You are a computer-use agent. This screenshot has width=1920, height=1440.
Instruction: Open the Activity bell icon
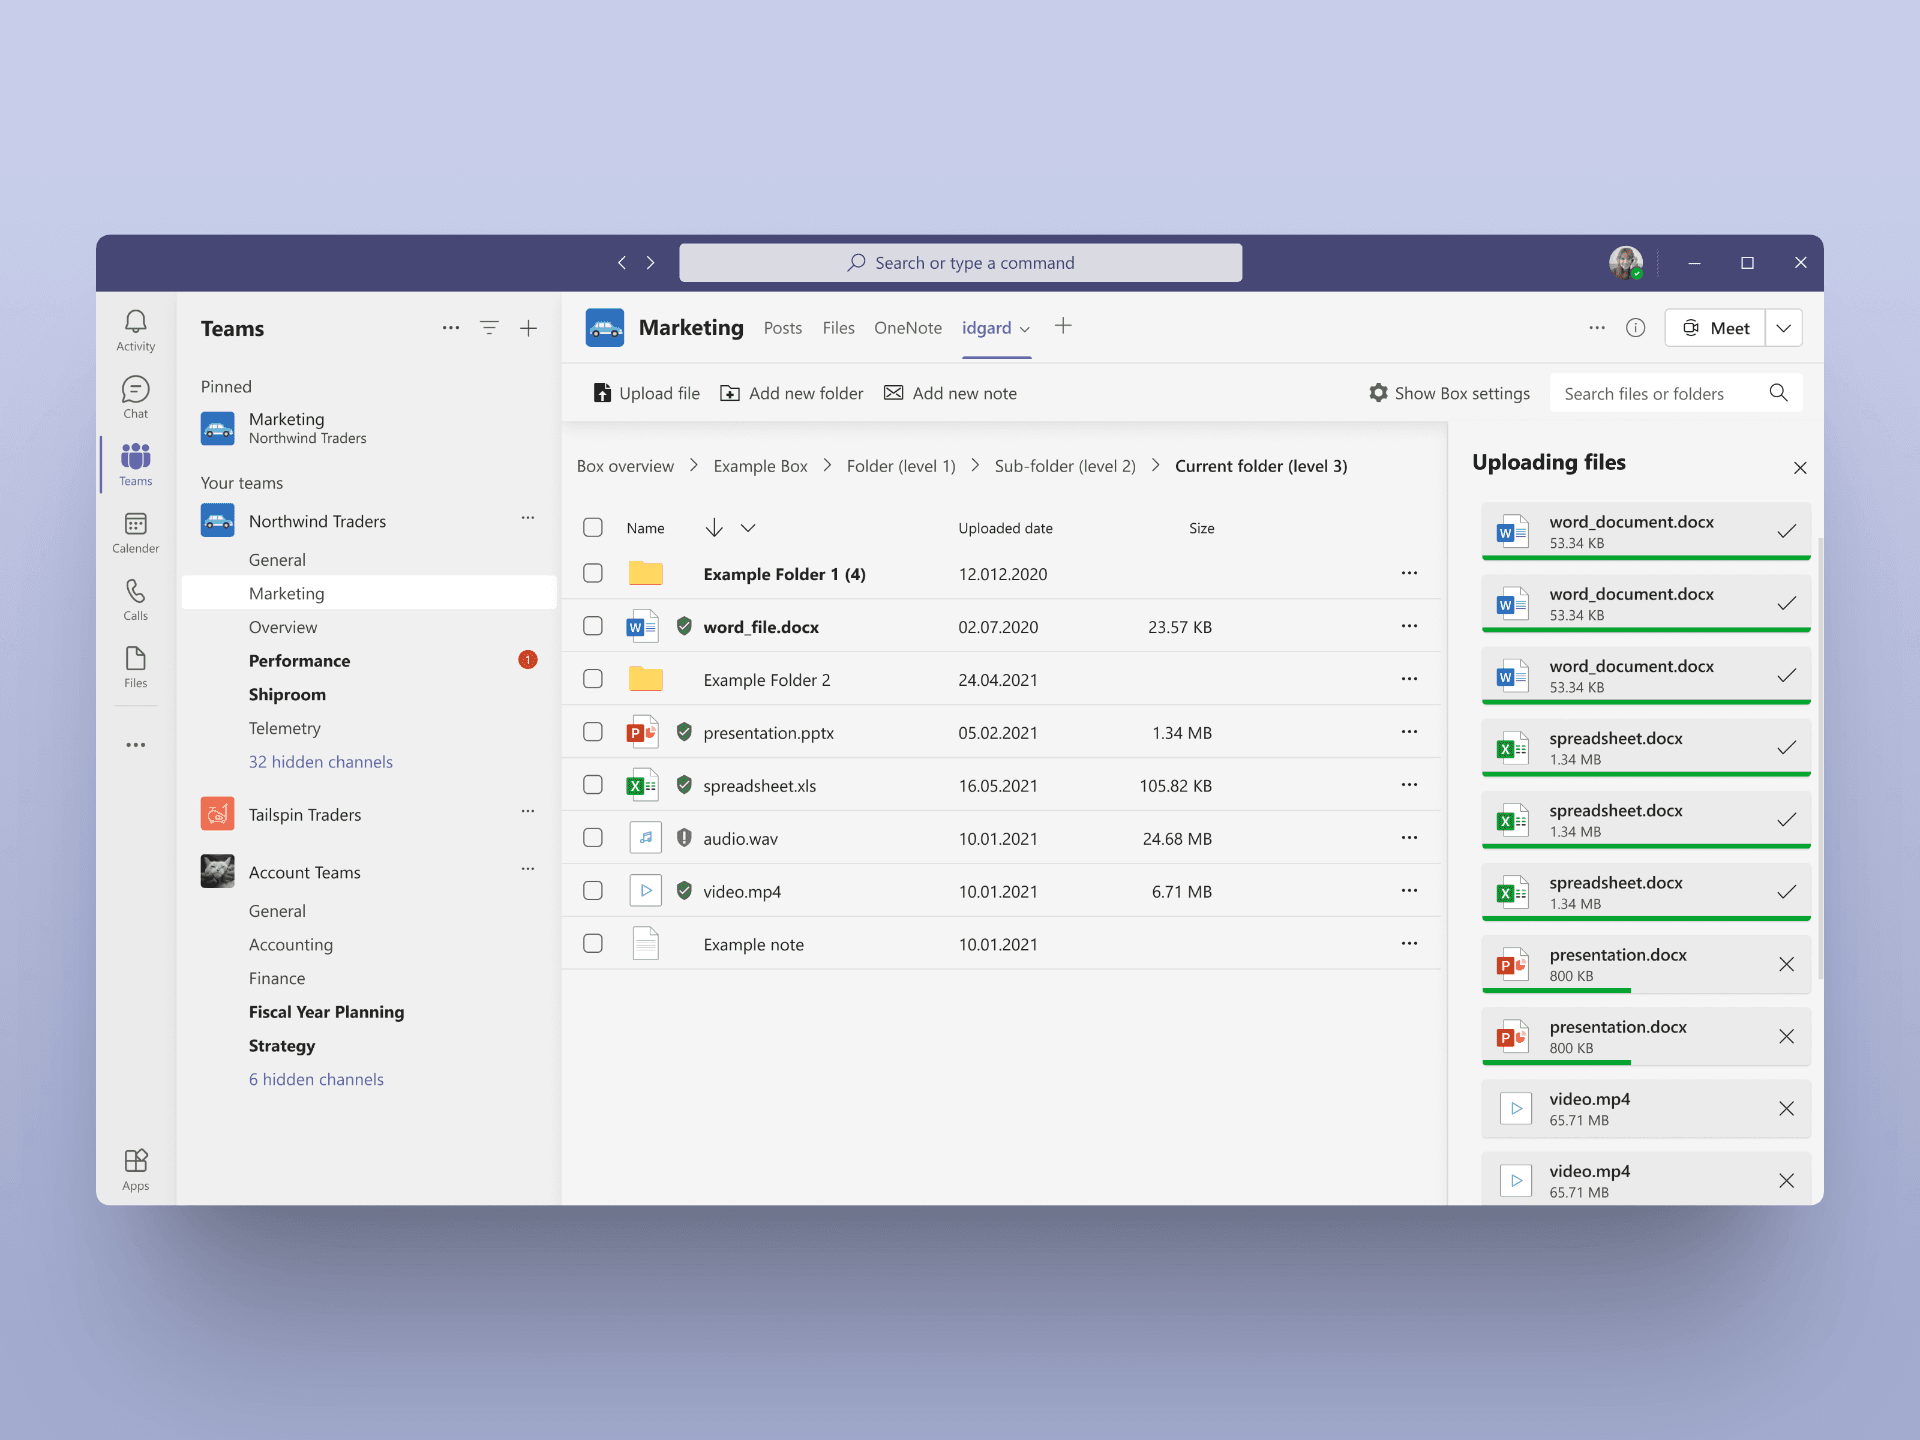[135, 322]
